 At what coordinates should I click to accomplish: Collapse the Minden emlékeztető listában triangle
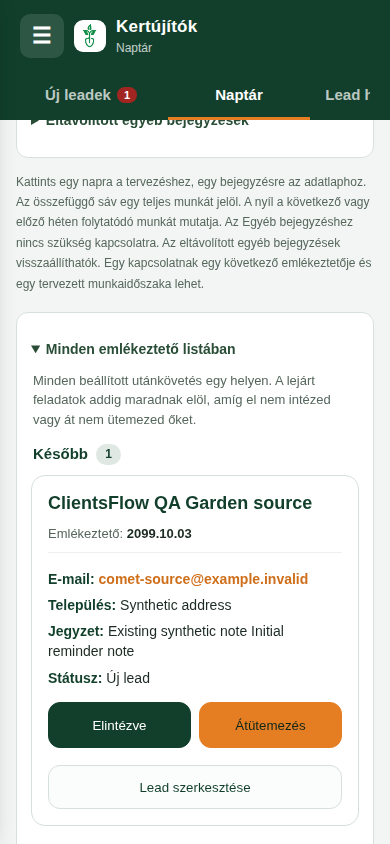pyautogui.click(x=36, y=349)
